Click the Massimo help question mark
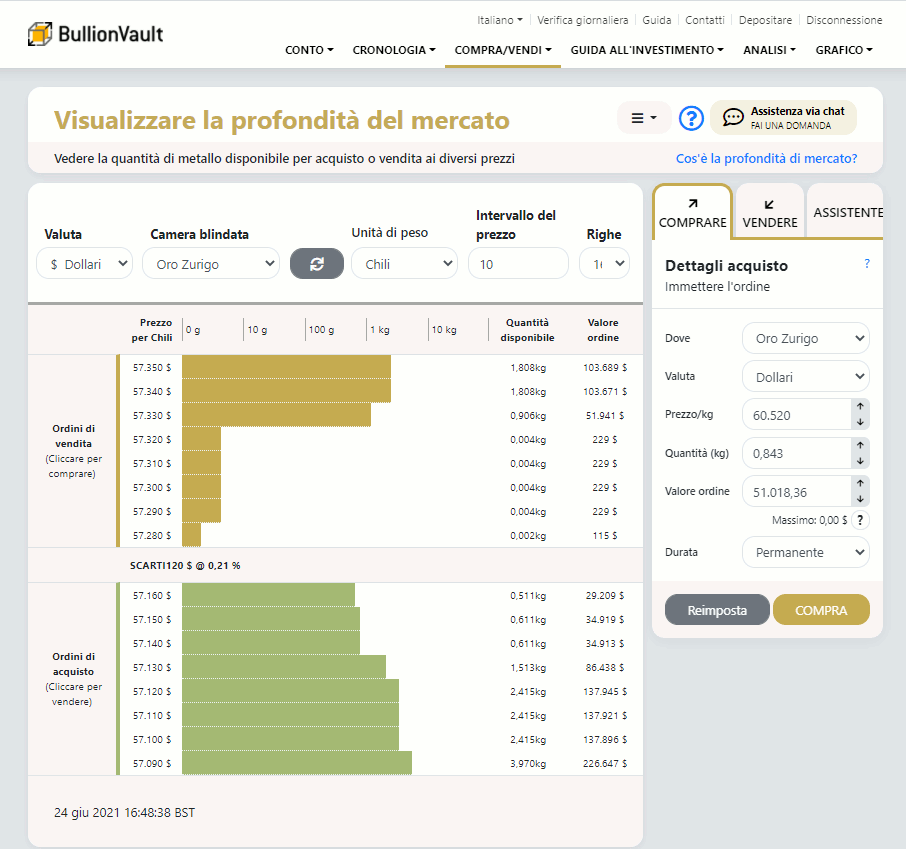 click(x=860, y=520)
